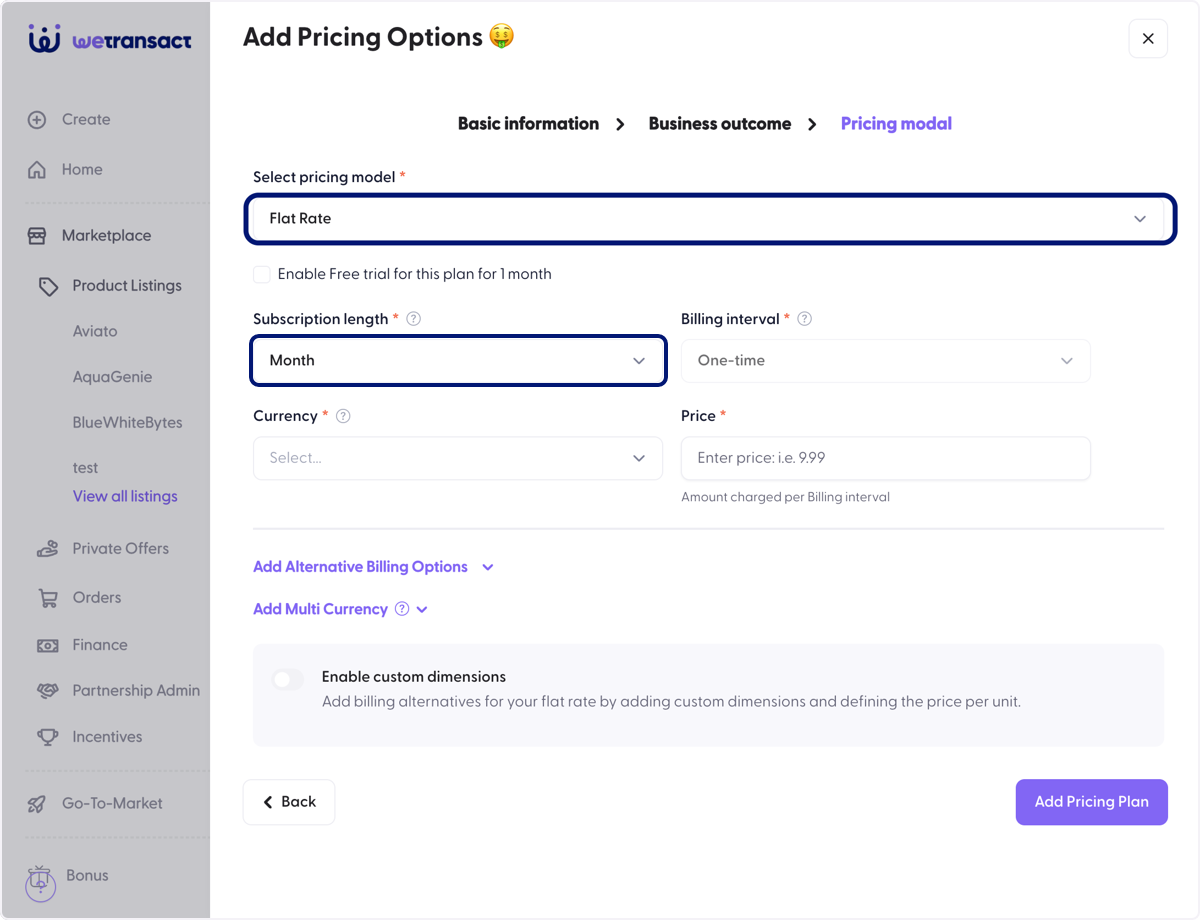Image resolution: width=1200 pixels, height=920 pixels.
Task: Open Partnership Admin in the sidebar
Action: coord(136,691)
